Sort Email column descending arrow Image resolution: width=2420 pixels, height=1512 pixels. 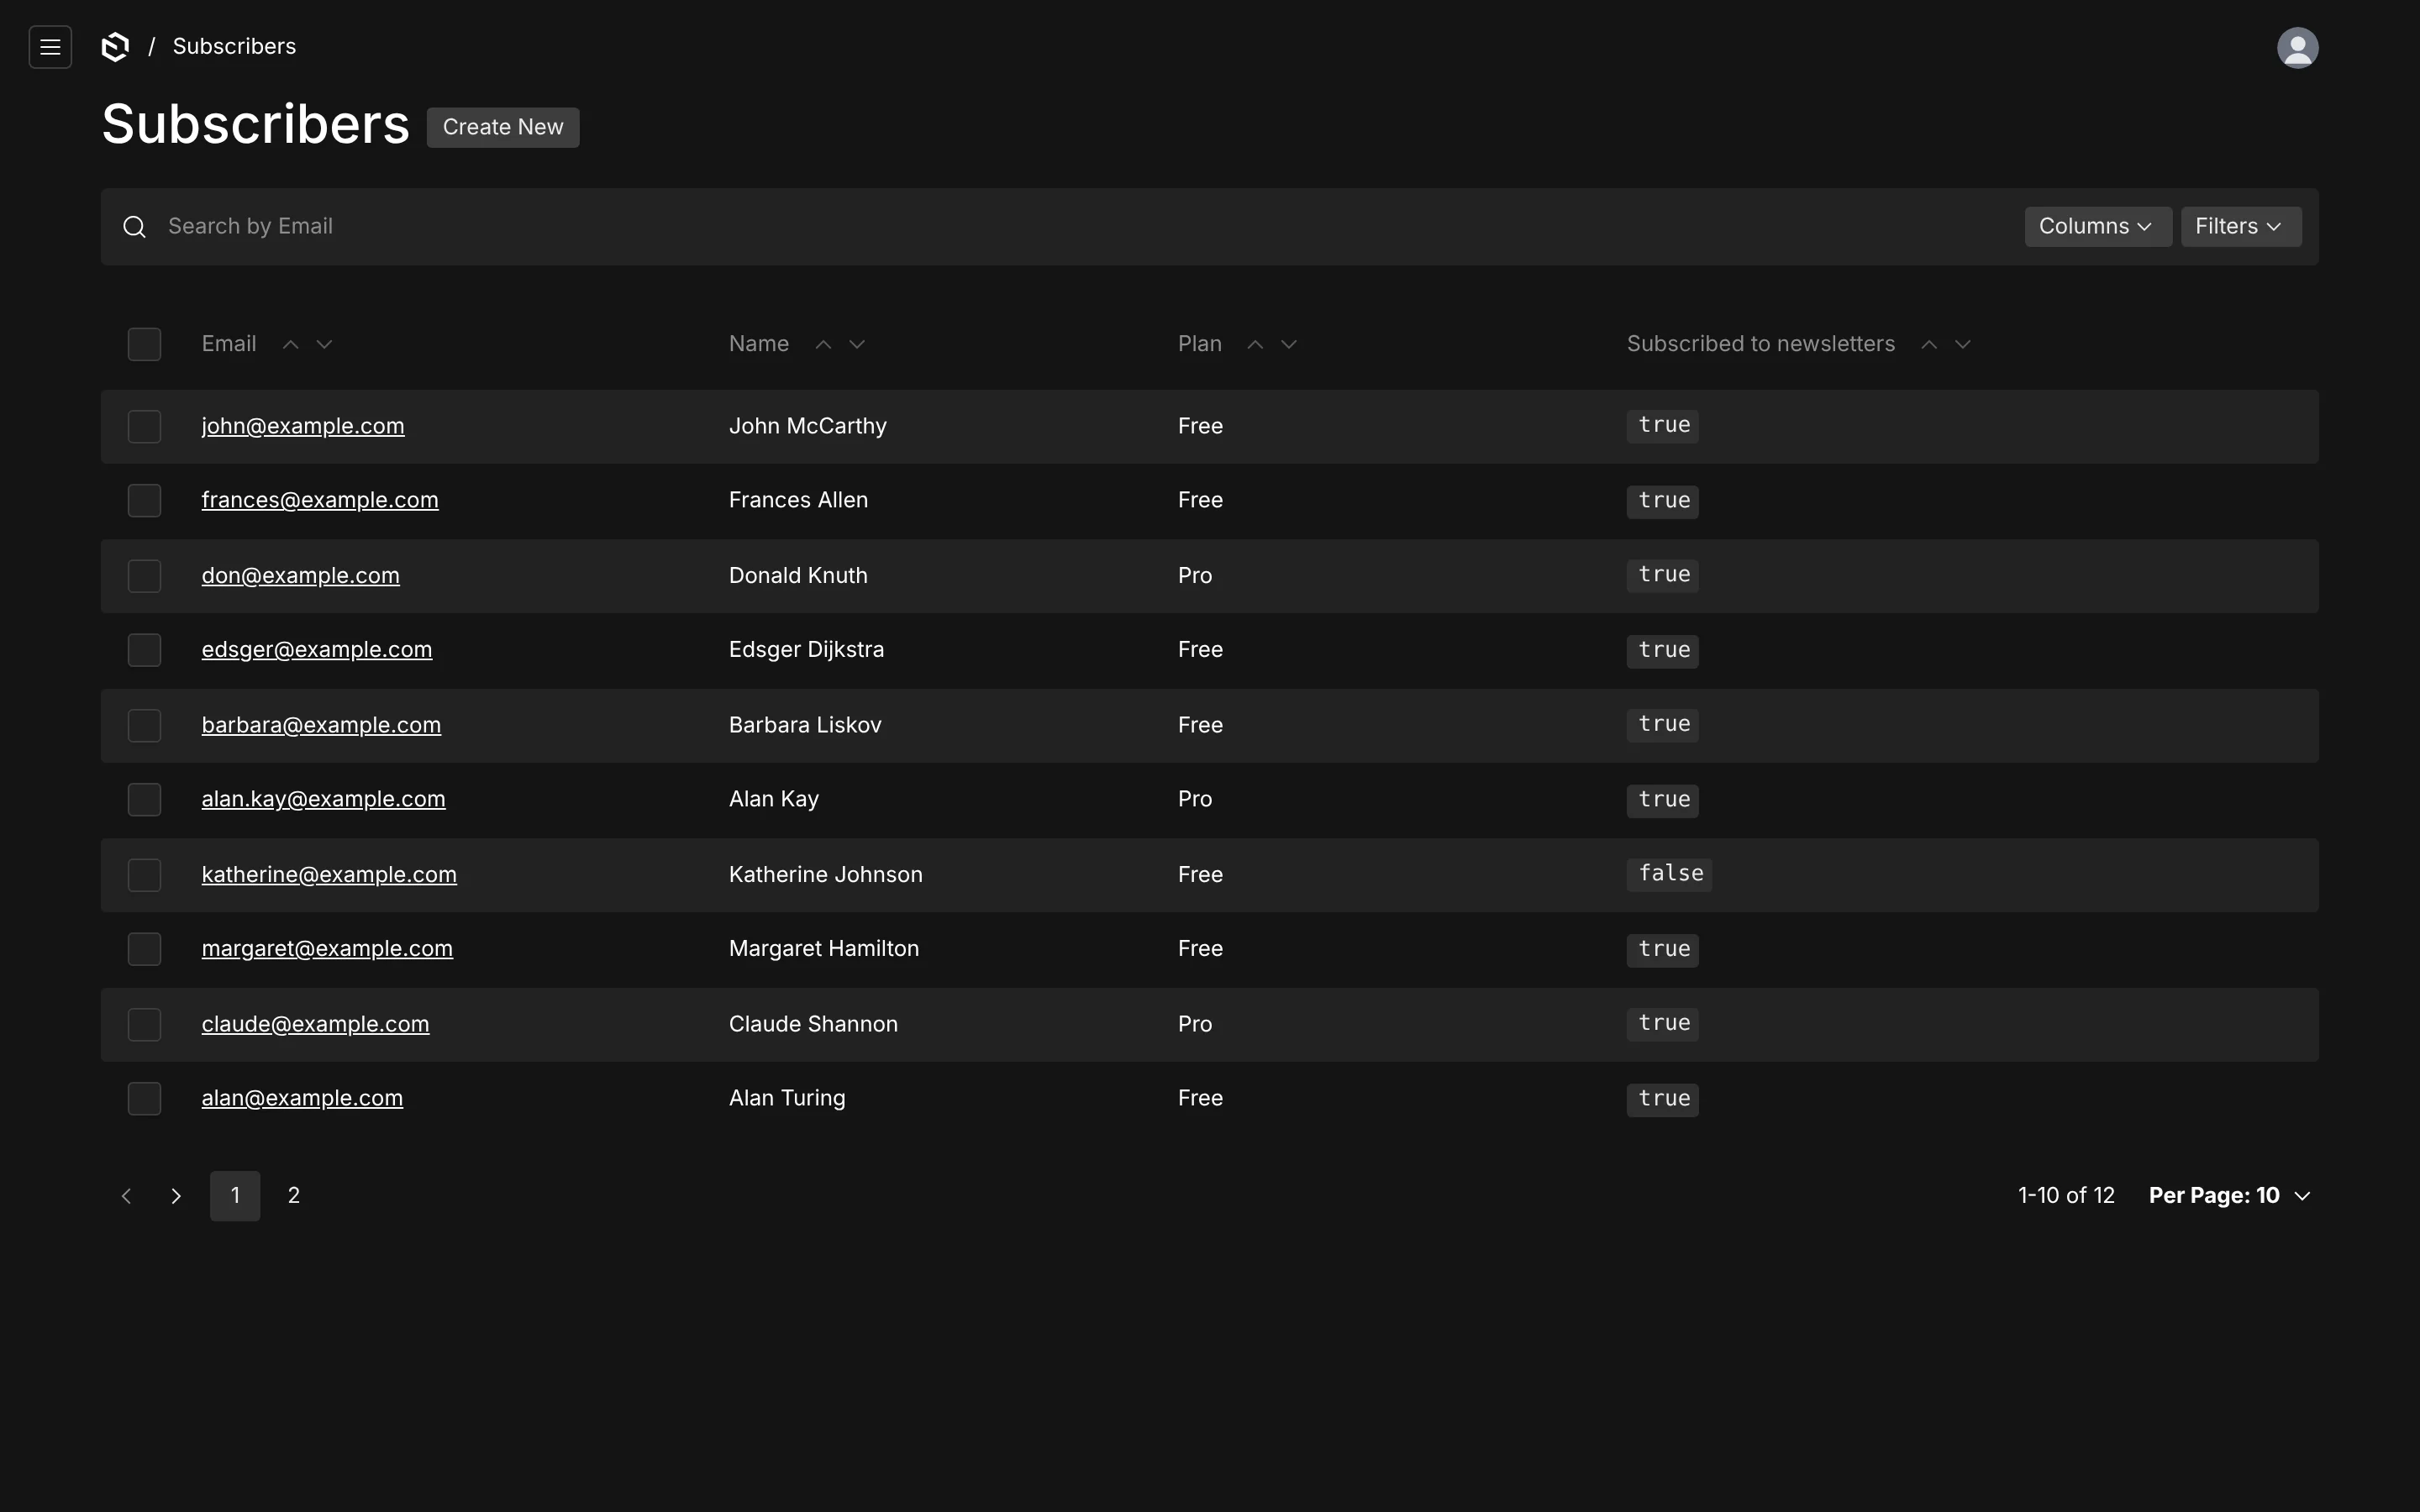[x=324, y=344]
